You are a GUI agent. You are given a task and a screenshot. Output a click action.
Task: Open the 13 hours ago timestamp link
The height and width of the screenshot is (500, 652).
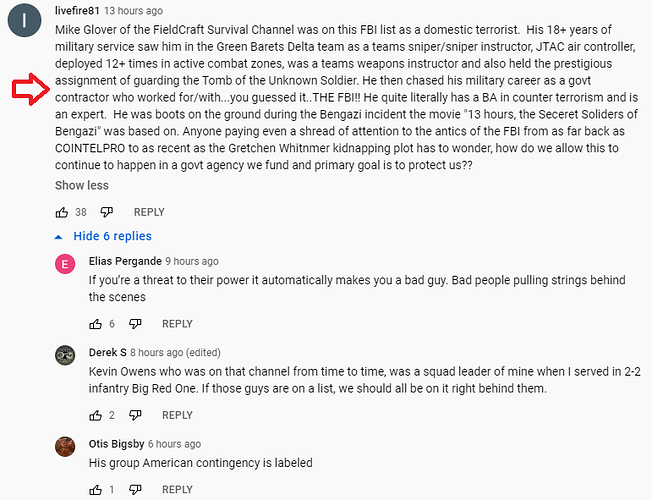pyautogui.click(x=133, y=11)
